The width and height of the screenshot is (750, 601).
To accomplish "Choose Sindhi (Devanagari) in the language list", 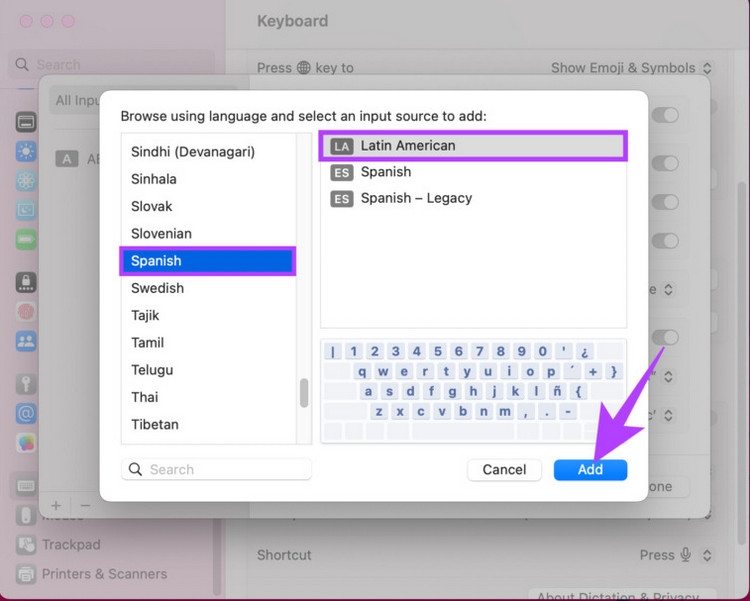I will (x=209, y=152).
